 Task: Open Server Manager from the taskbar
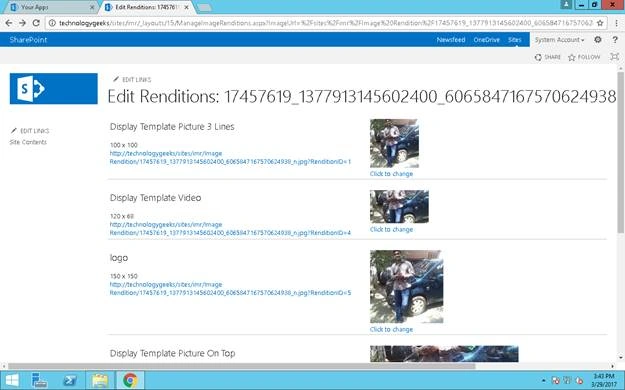(39, 380)
